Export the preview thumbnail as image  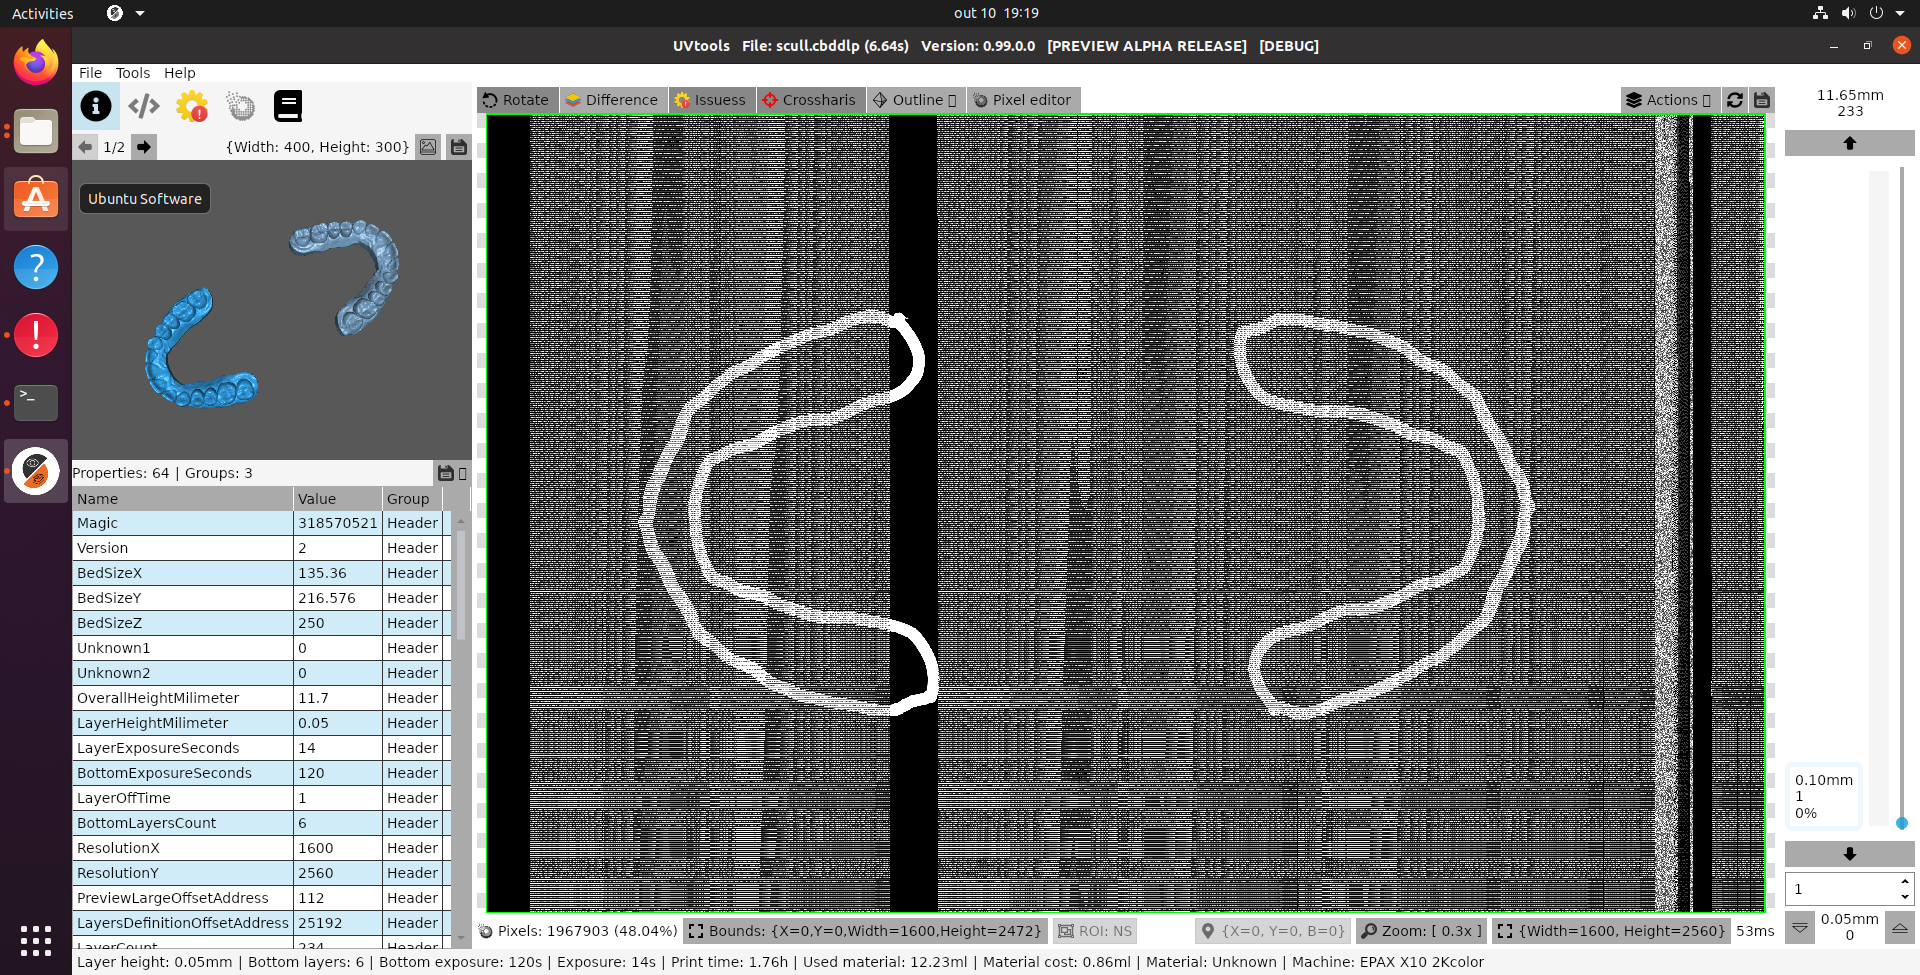pos(429,147)
